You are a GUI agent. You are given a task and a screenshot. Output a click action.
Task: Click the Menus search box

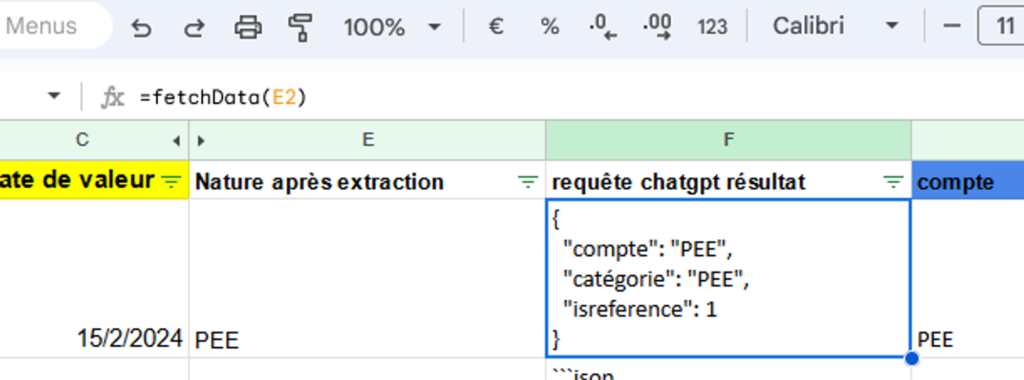pyautogui.click(x=52, y=26)
